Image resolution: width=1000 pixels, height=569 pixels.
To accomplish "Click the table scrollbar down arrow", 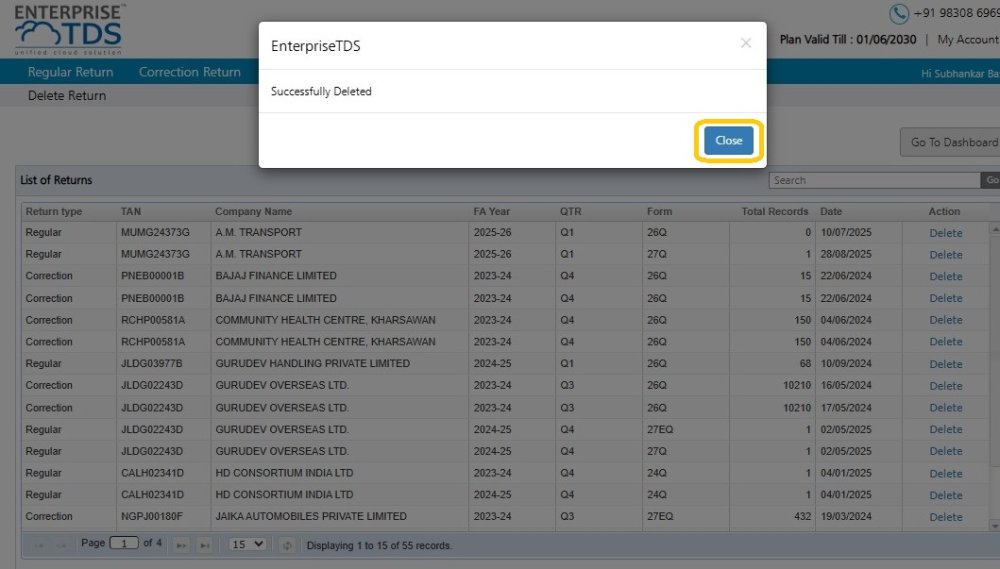I will (994, 526).
